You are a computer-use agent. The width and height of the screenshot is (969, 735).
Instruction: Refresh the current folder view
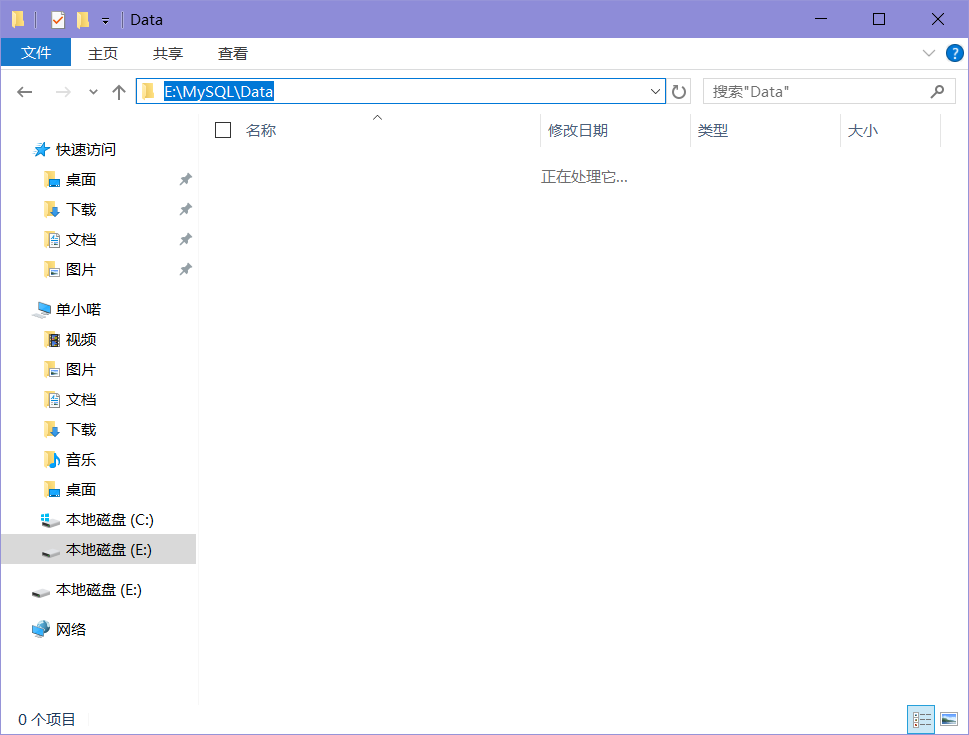click(679, 92)
